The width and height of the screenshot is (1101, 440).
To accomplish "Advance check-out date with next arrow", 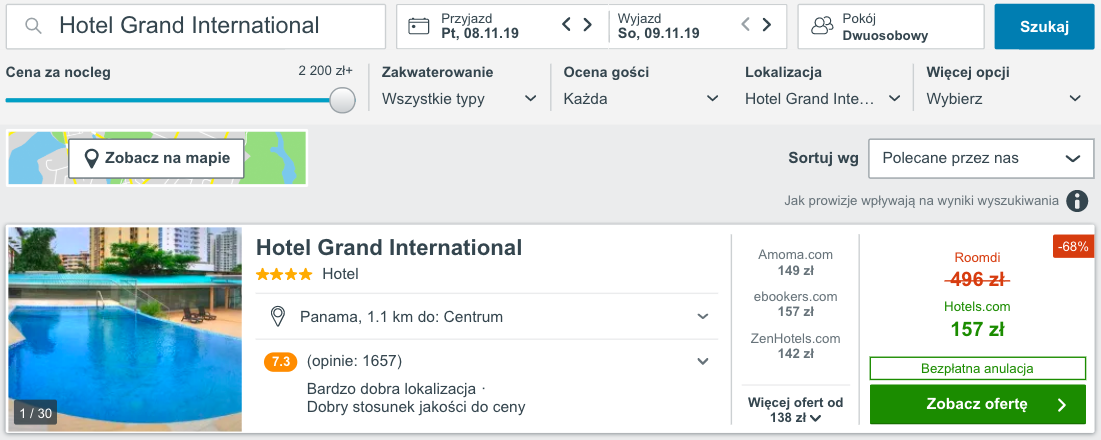I will [767, 25].
